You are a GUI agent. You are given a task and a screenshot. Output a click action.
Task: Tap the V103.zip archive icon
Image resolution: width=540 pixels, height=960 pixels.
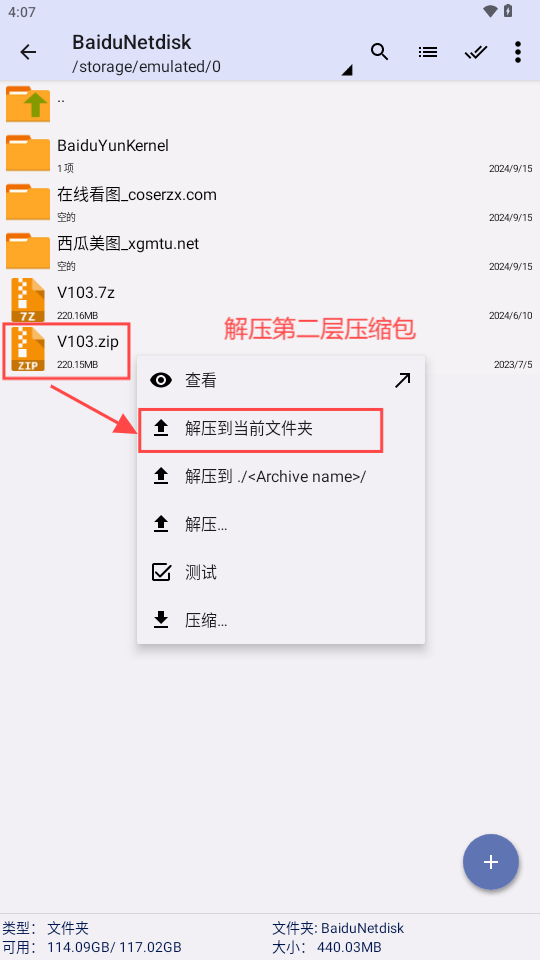[x=28, y=349]
